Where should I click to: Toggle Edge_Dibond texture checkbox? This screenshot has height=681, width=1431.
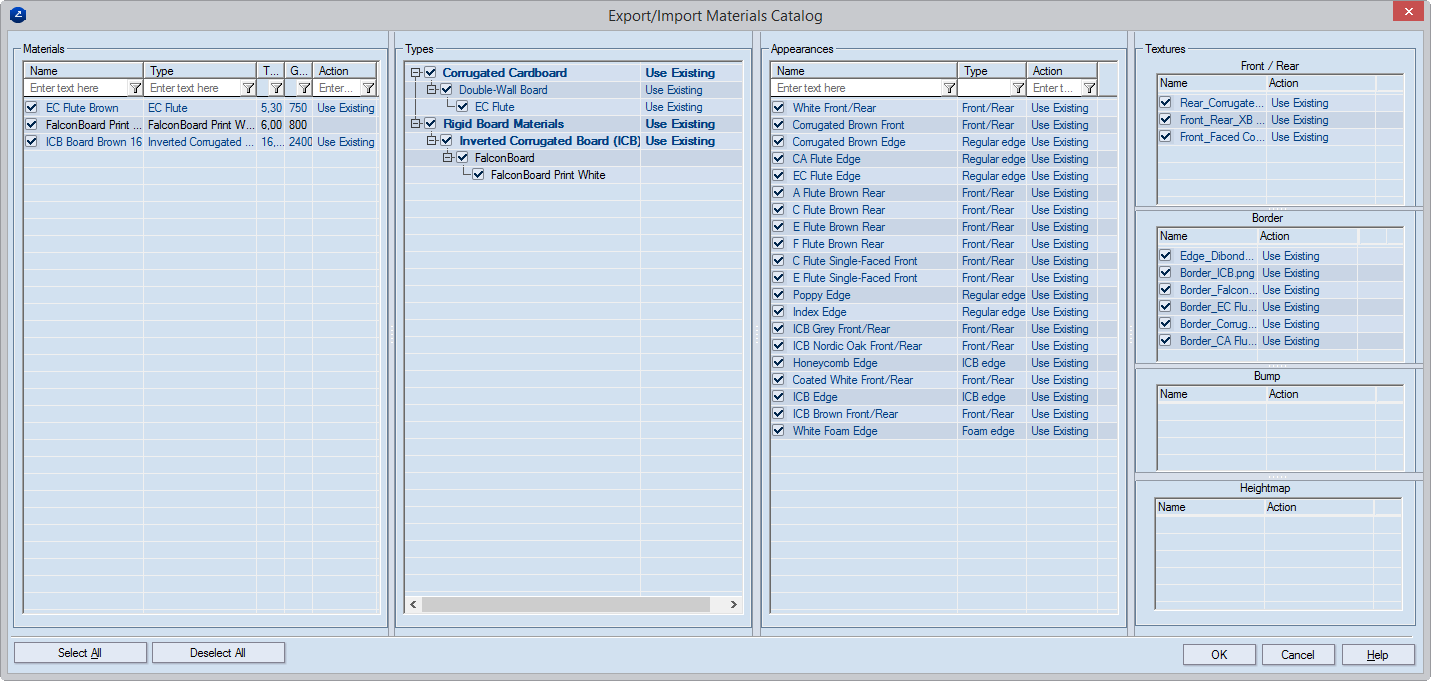(1165, 256)
